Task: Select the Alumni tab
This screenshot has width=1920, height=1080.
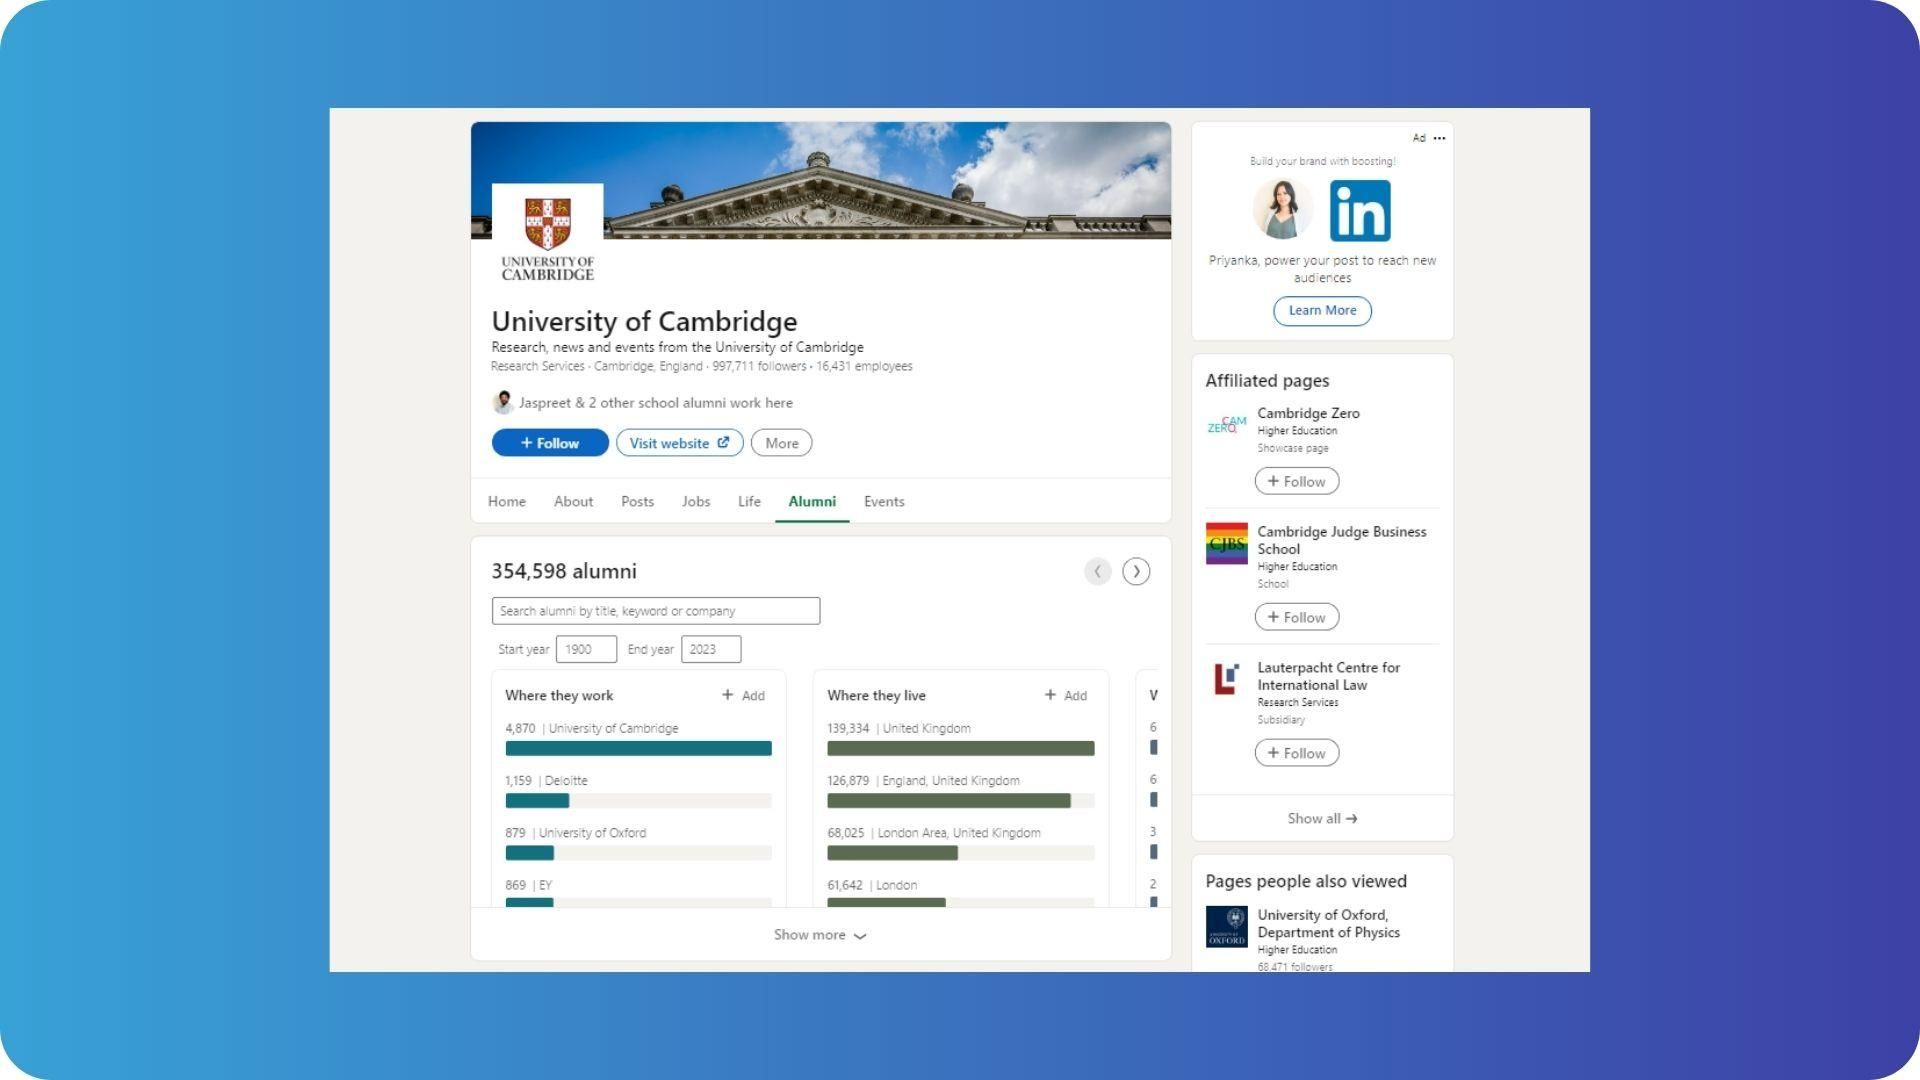Action: (812, 502)
